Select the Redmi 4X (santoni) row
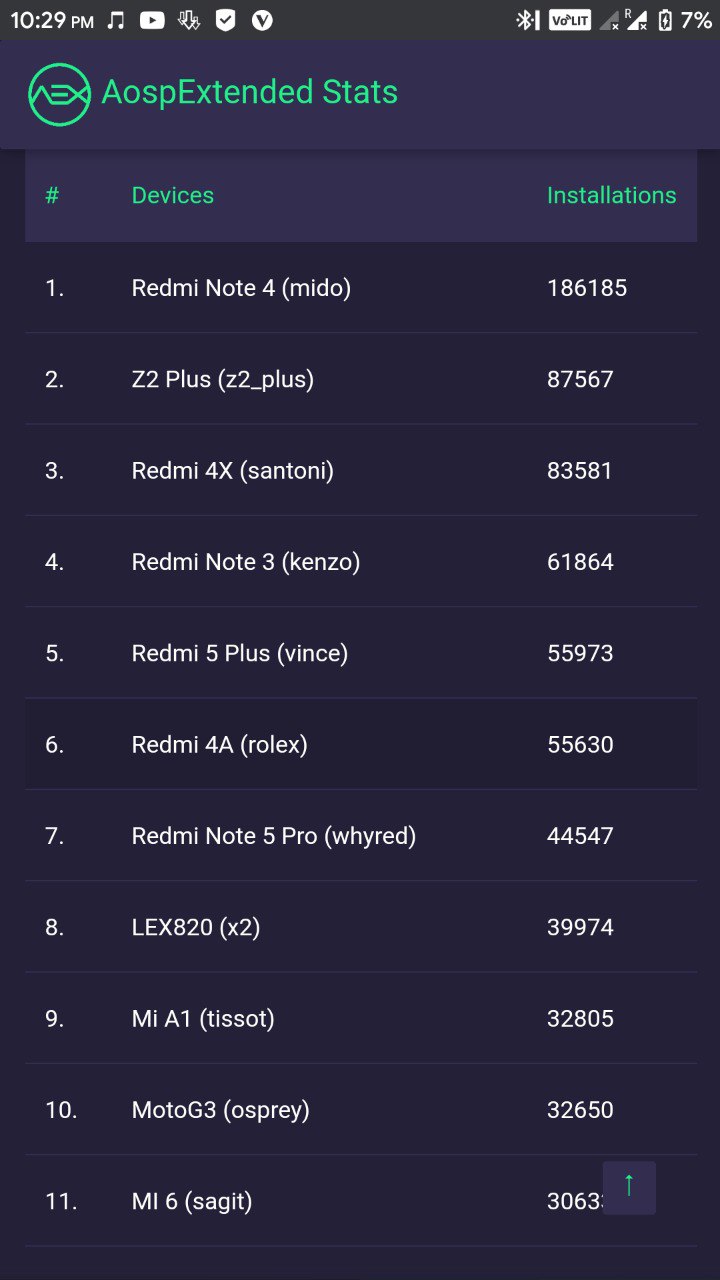This screenshot has width=720, height=1280. pos(361,470)
